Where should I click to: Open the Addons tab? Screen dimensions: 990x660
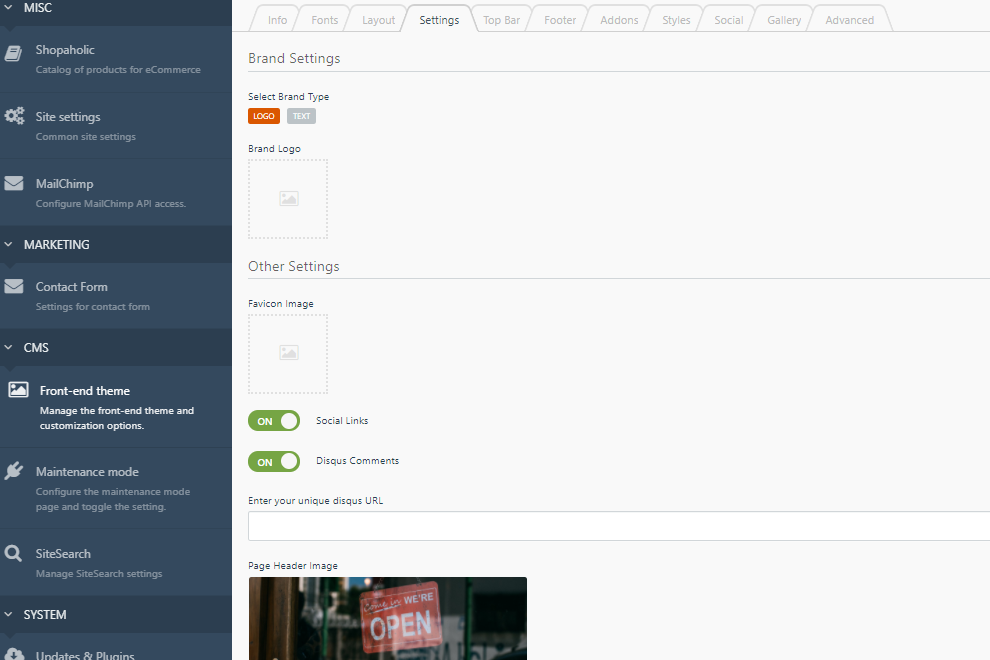pos(619,20)
